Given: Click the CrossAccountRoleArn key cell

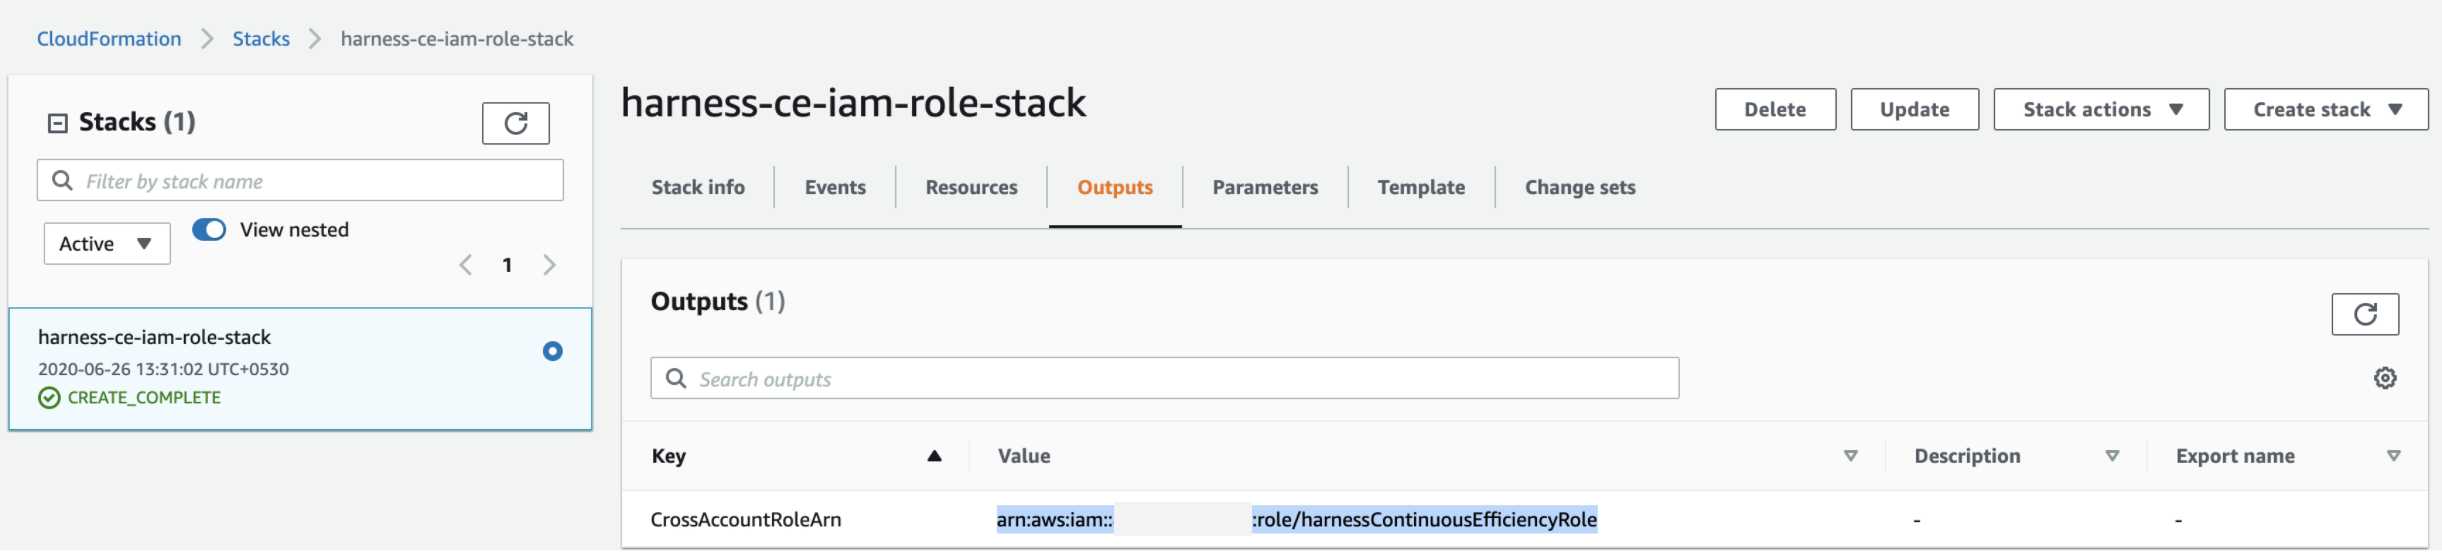Looking at the screenshot, I should [746, 520].
